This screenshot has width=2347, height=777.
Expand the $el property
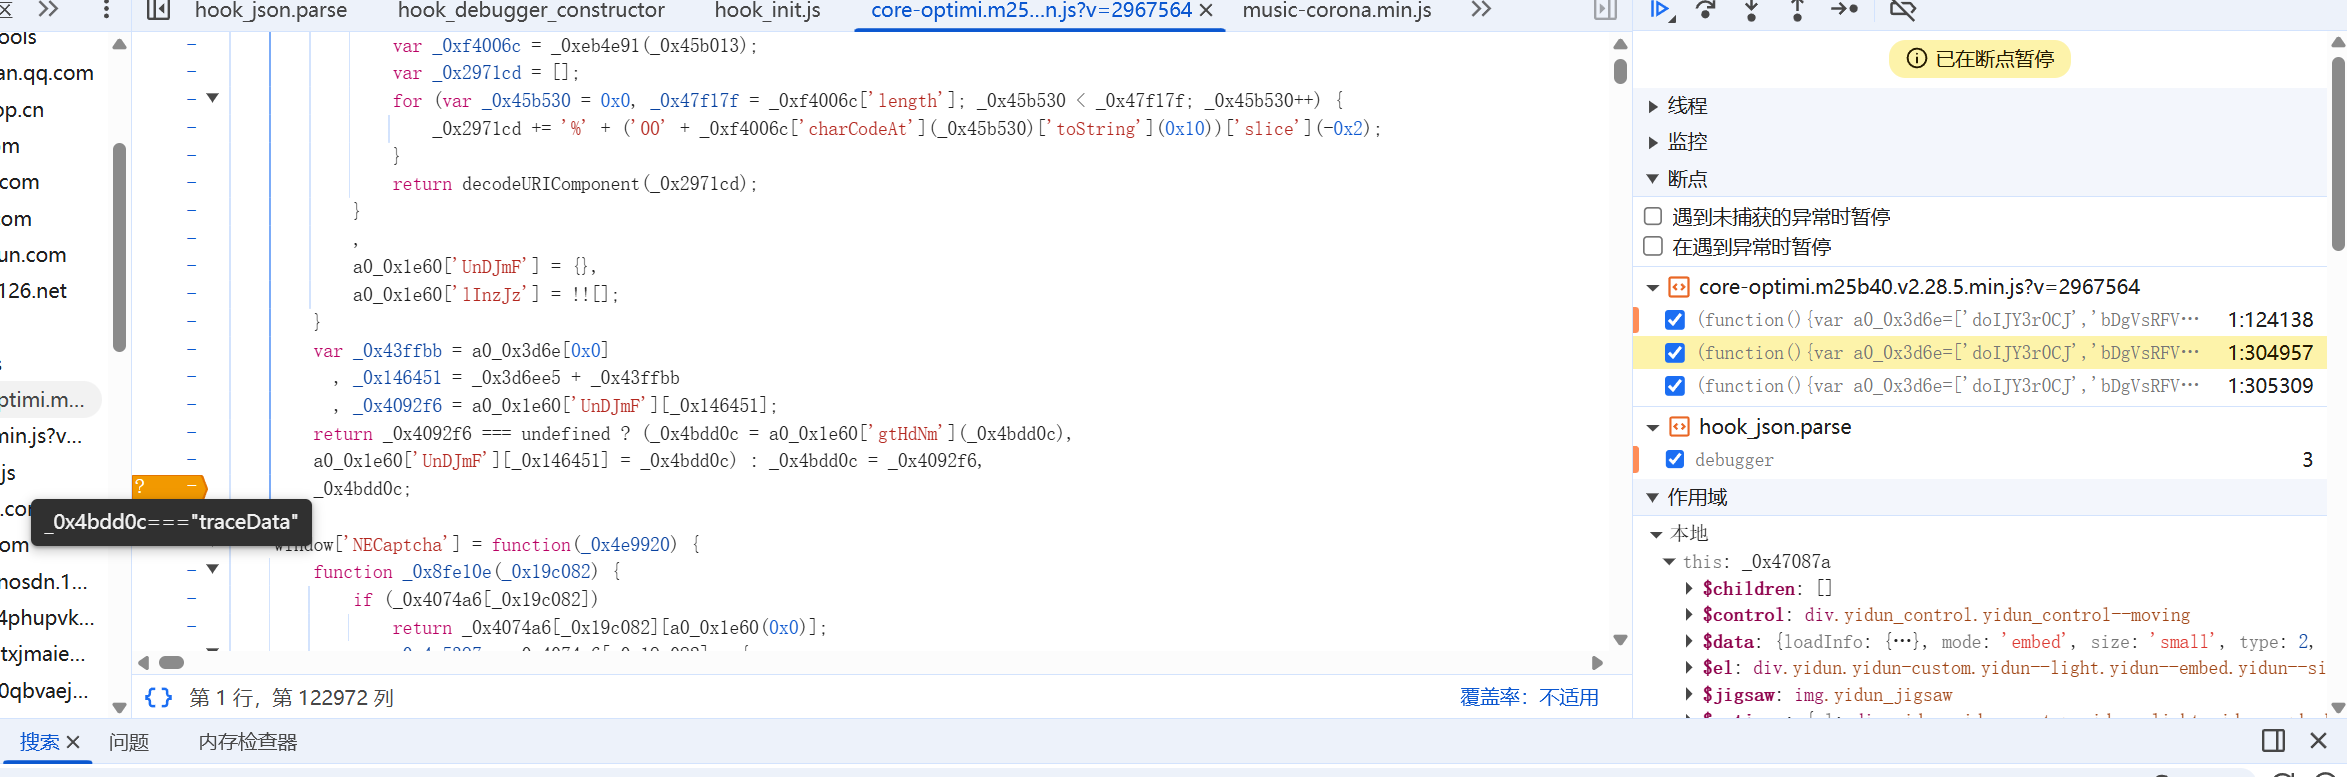1690,668
